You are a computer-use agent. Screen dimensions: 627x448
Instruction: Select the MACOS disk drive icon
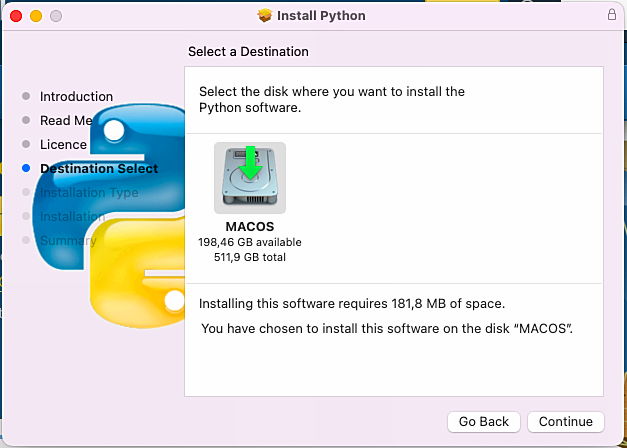coord(250,177)
